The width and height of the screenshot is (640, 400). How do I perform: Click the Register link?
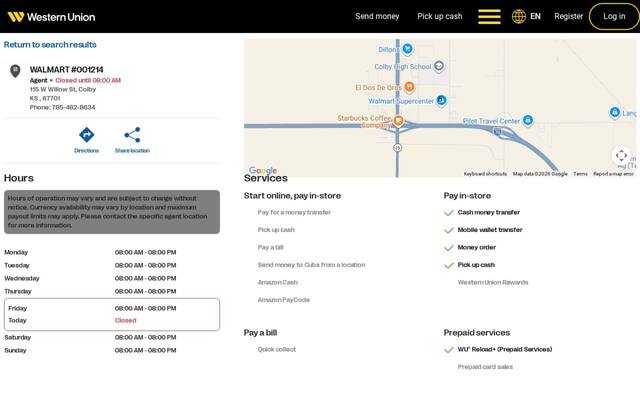coord(569,16)
